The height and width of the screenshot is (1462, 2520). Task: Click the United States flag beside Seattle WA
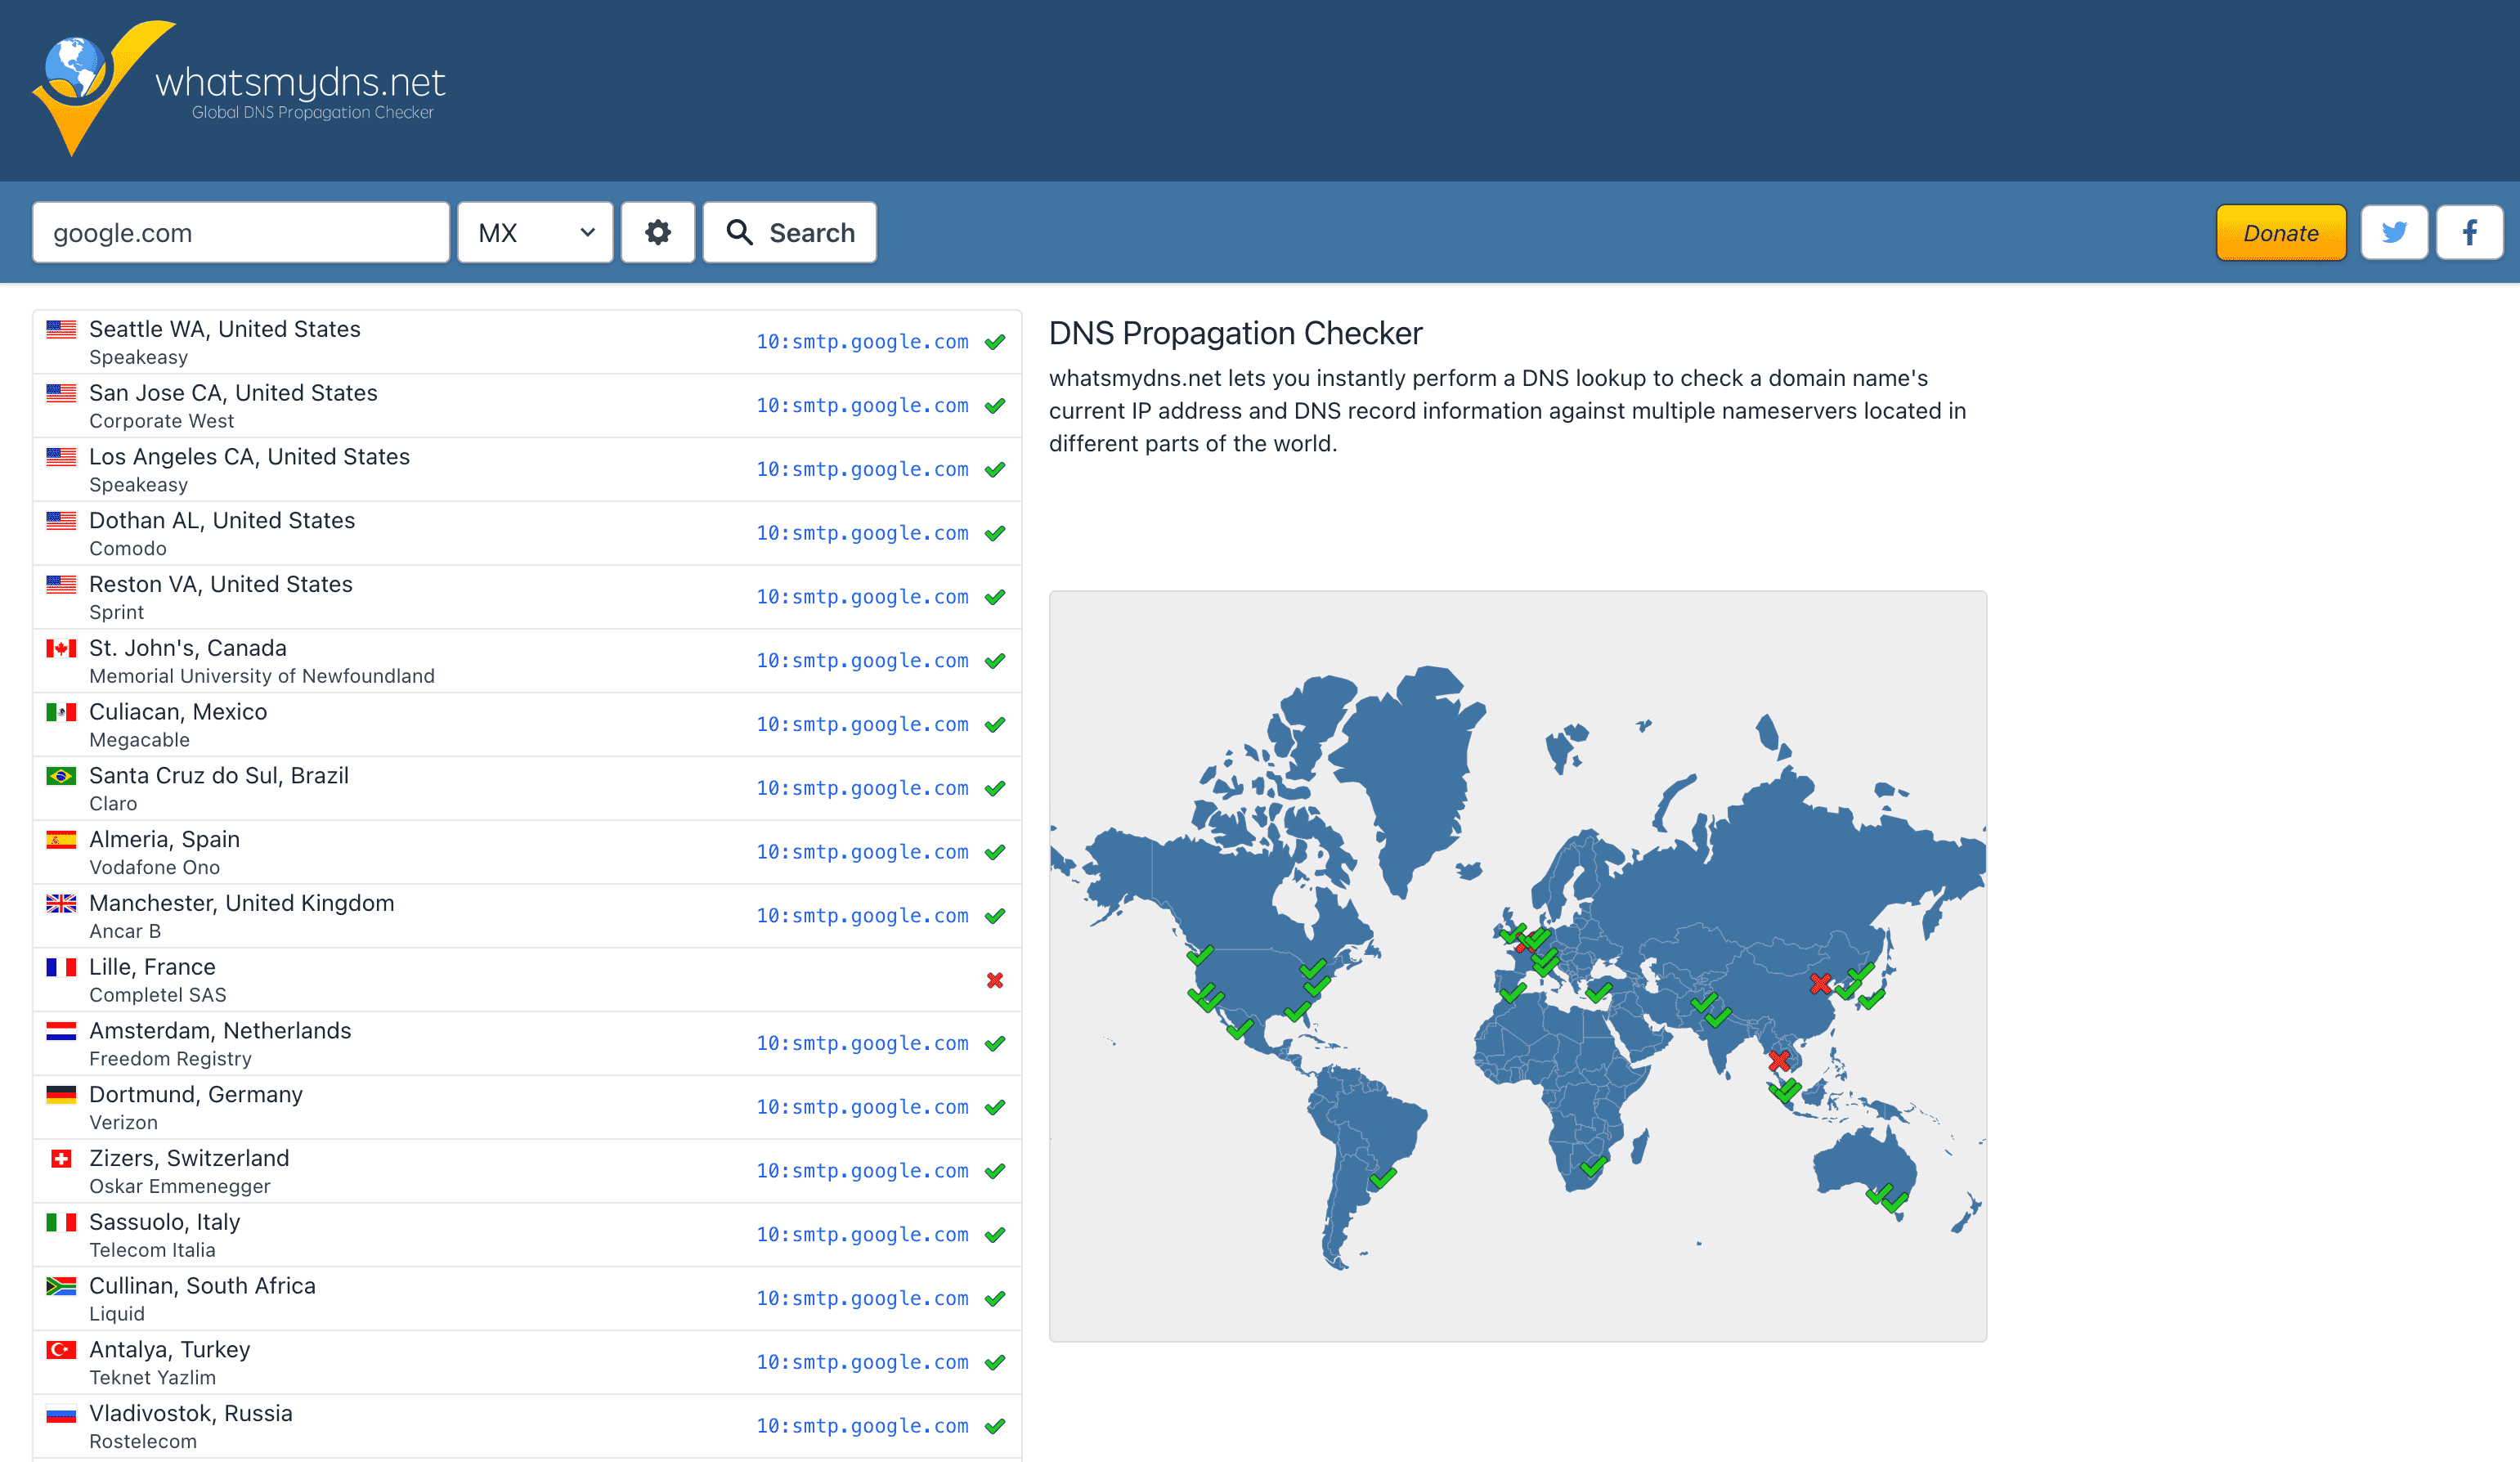[x=61, y=329]
